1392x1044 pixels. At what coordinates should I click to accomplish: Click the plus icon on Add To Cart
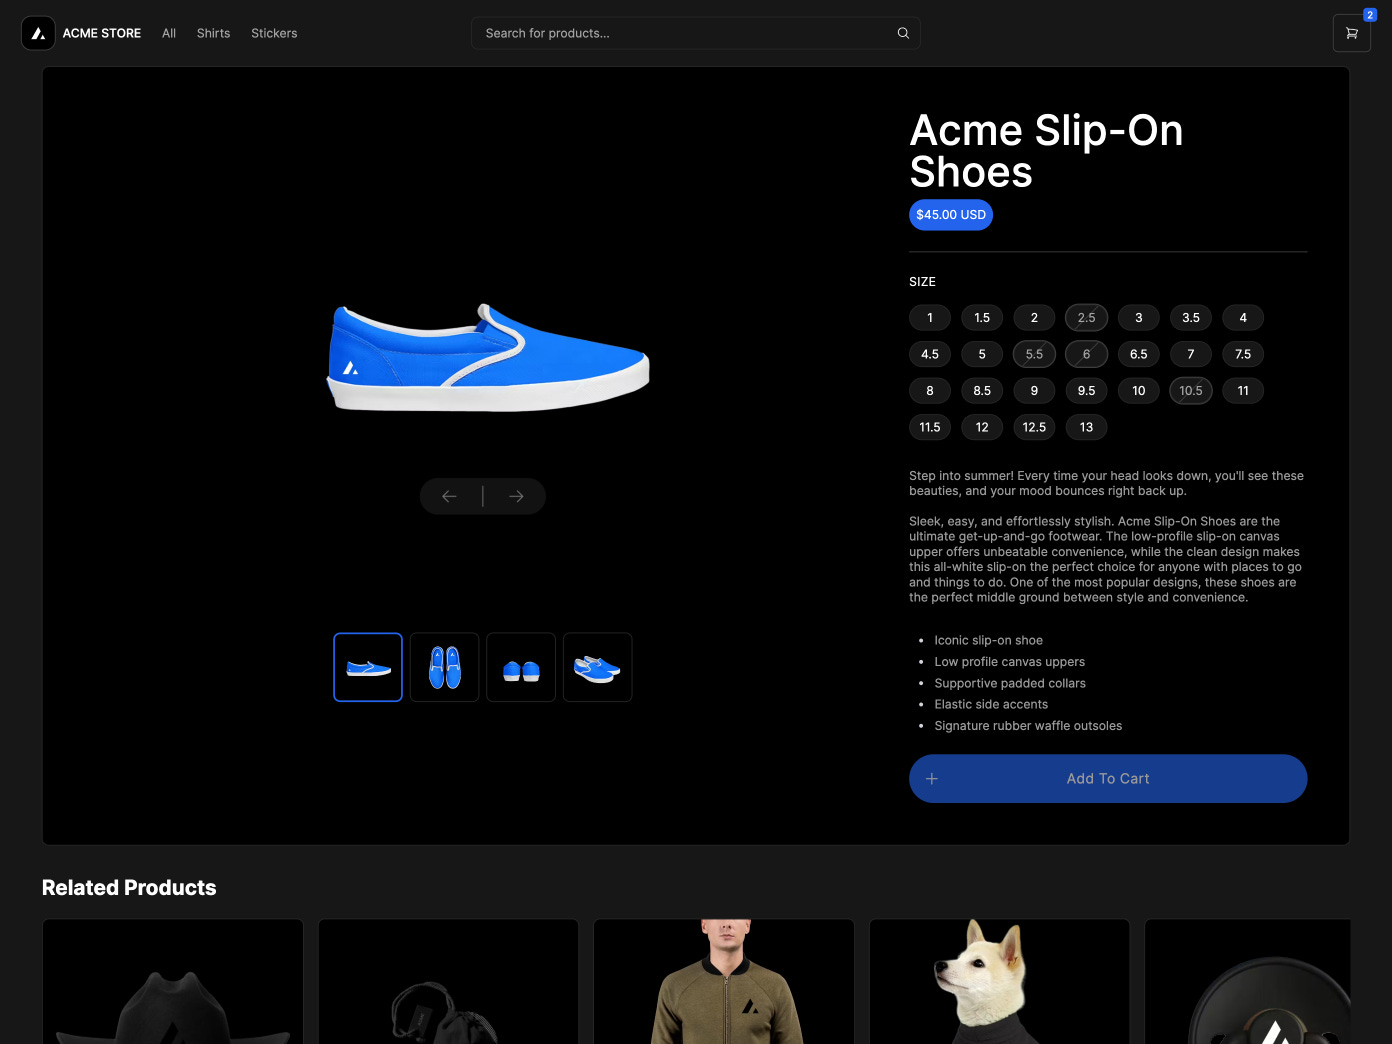[931, 779]
